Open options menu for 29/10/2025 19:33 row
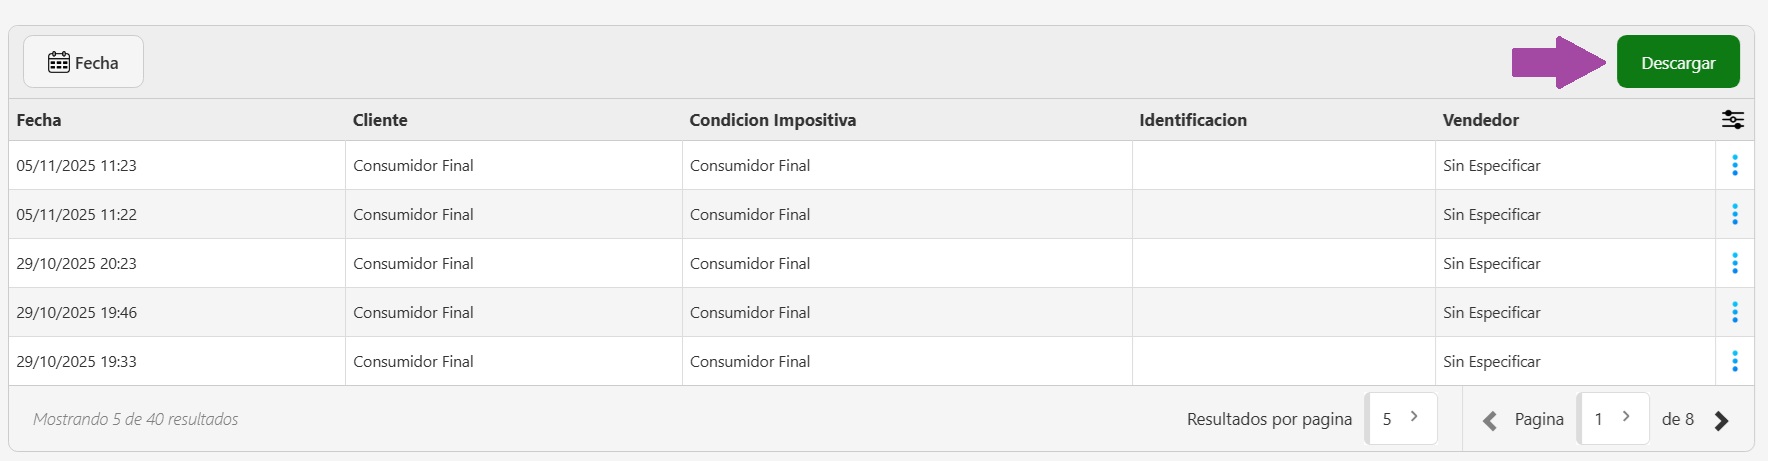1768x461 pixels. pos(1734,361)
